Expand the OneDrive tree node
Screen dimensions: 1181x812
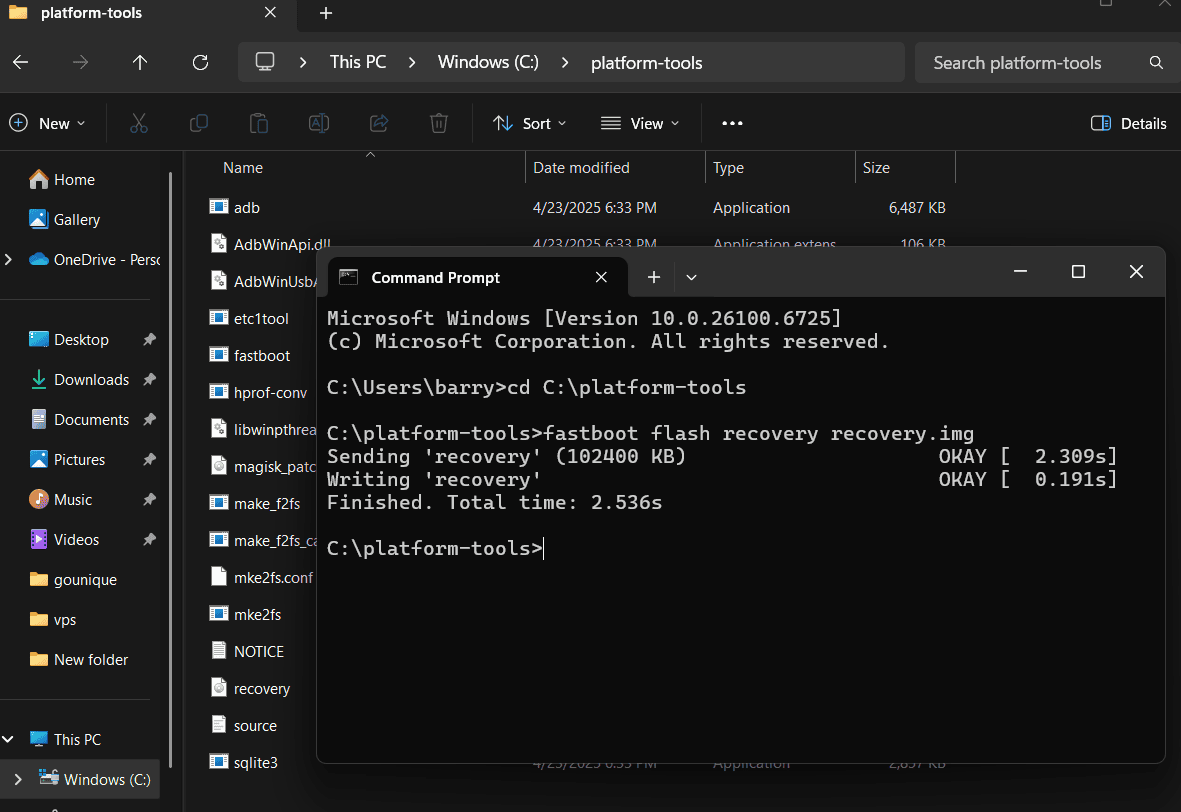coord(8,260)
